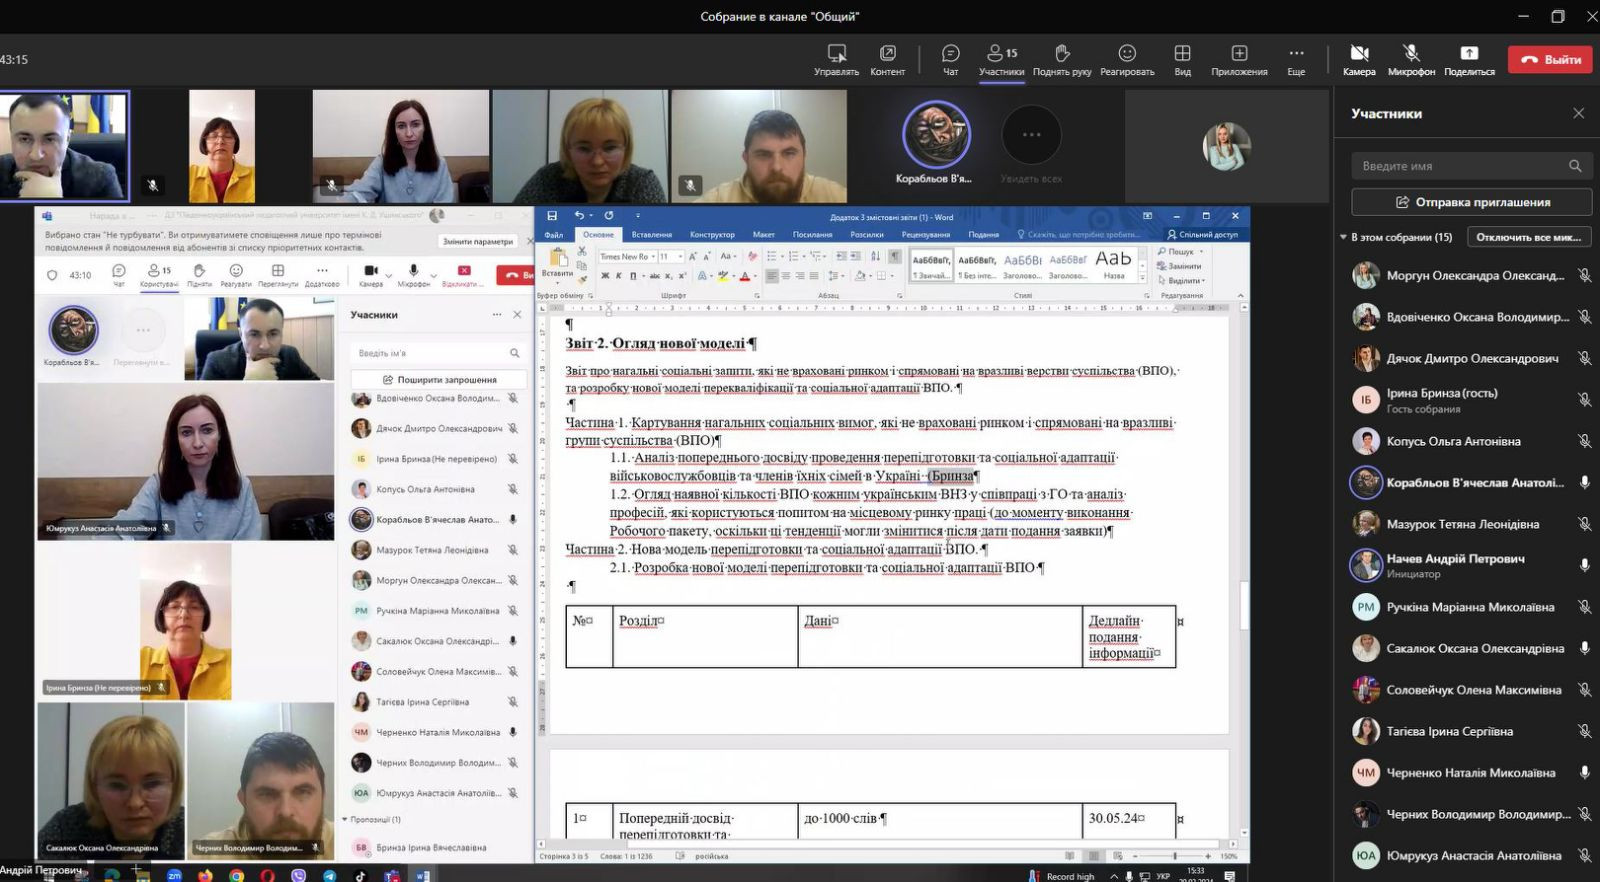Open the Viber icon in the taskbar
1600x882 pixels.
(x=298, y=875)
